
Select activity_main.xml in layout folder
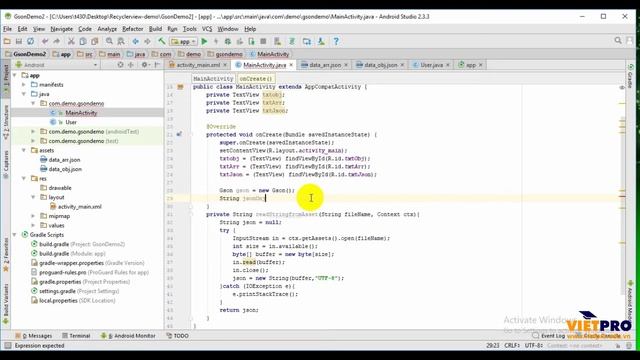pyautogui.click(x=80, y=207)
